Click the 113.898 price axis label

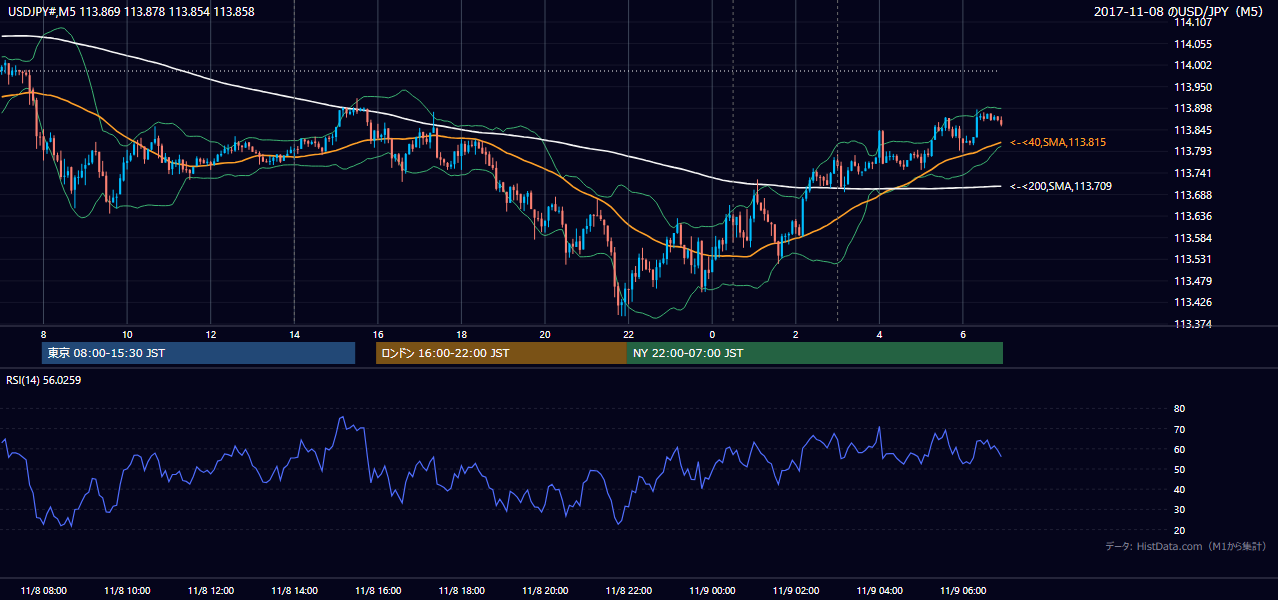pyautogui.click(x=1193, y=108)
